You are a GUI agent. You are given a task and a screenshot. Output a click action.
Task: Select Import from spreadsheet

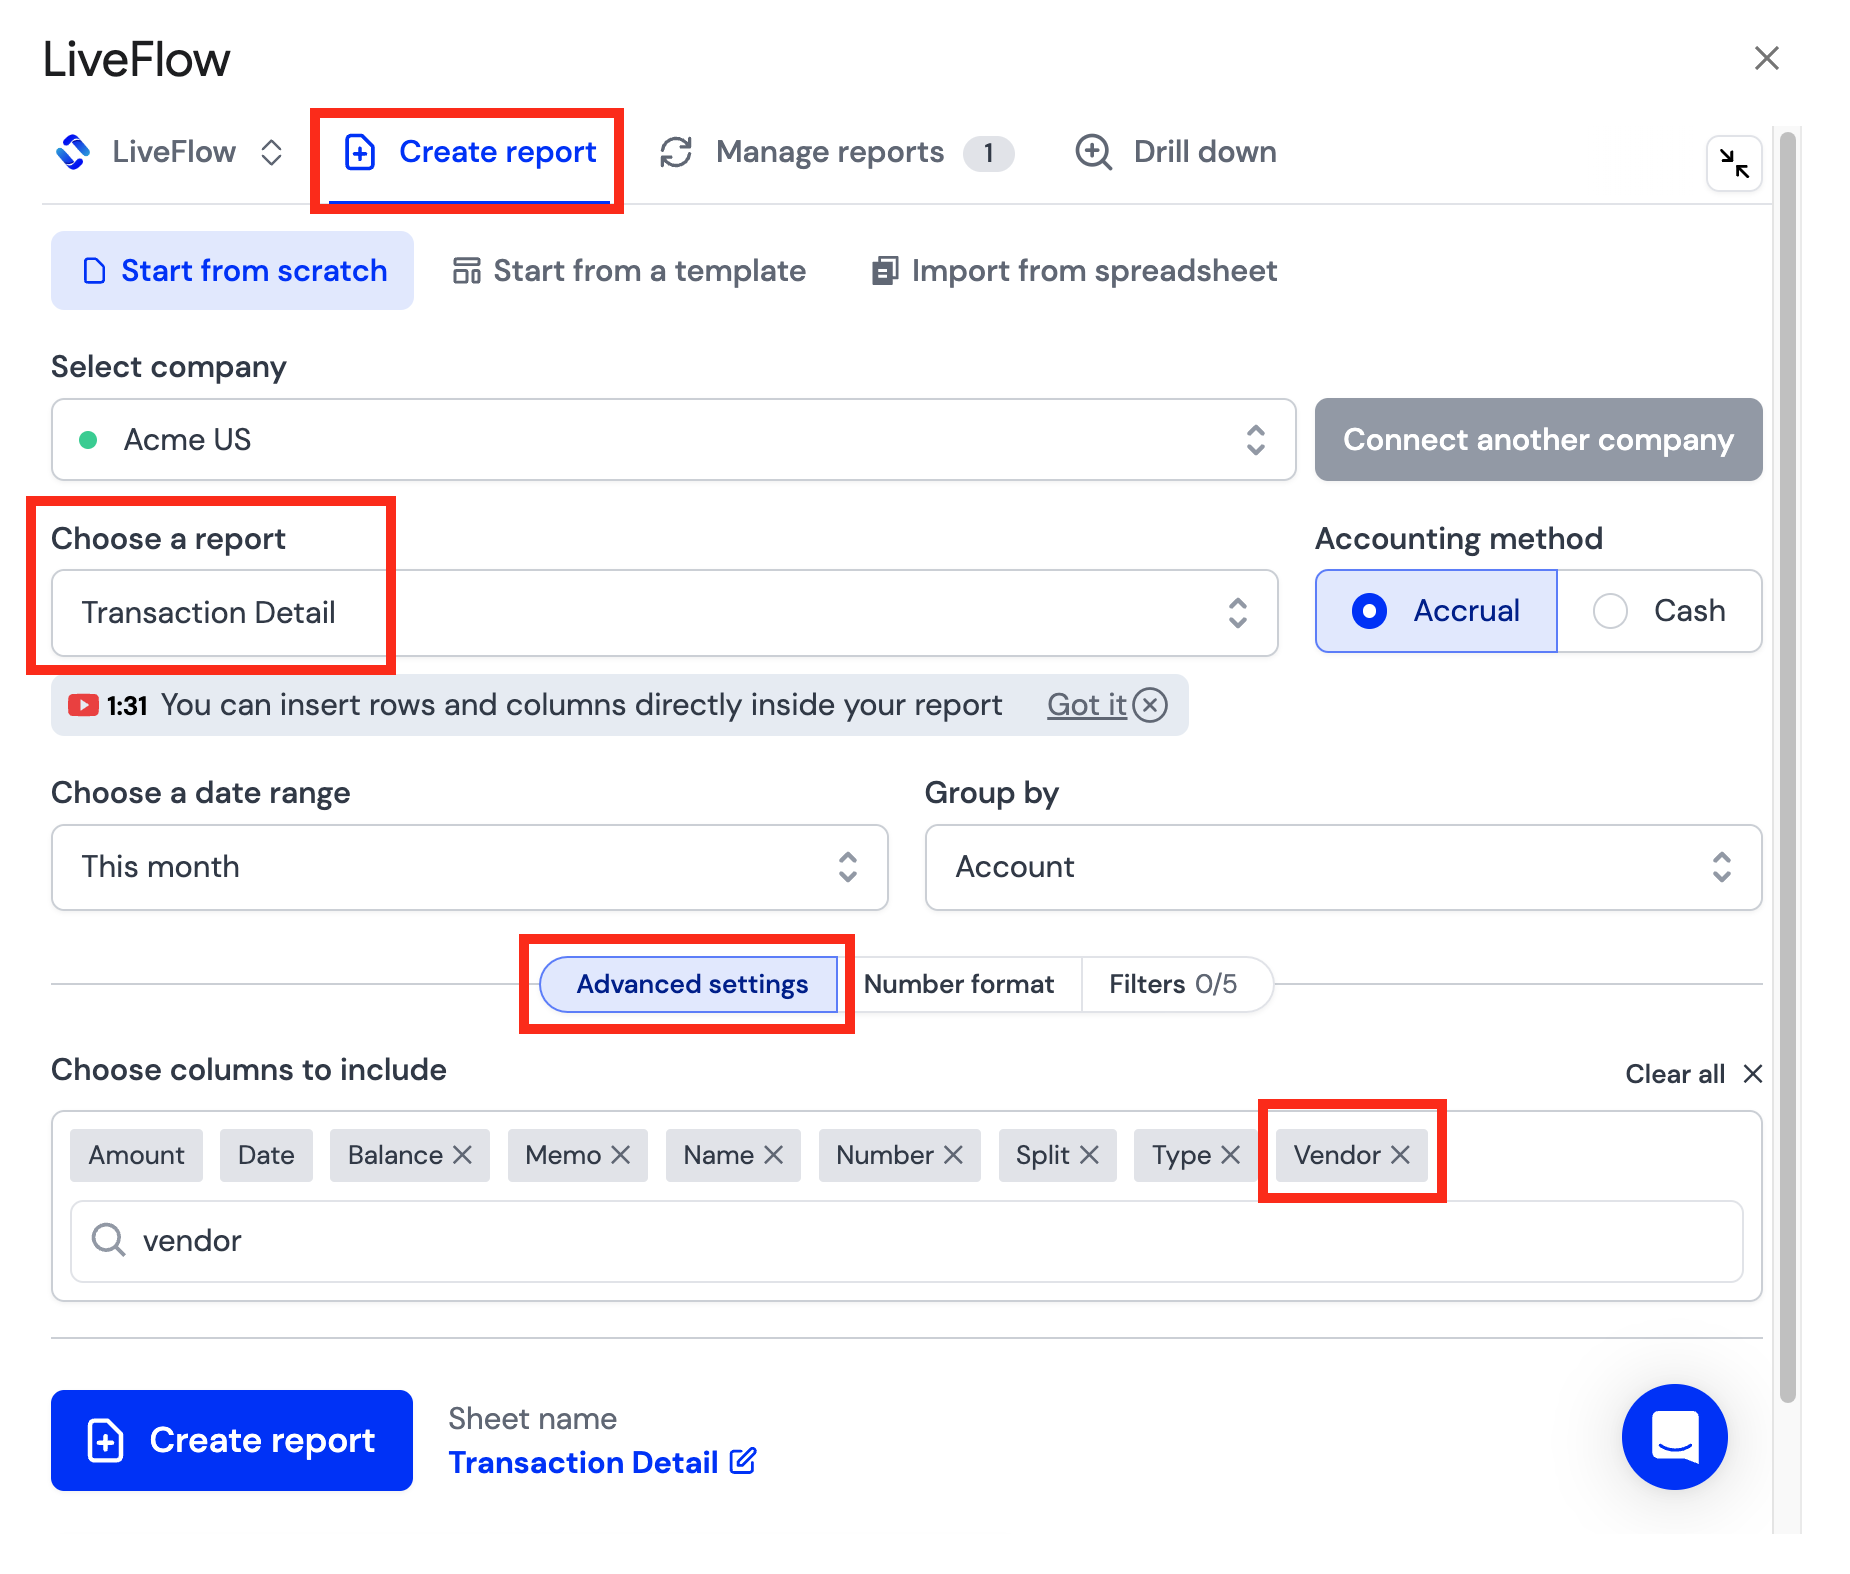click(1074, 270)
